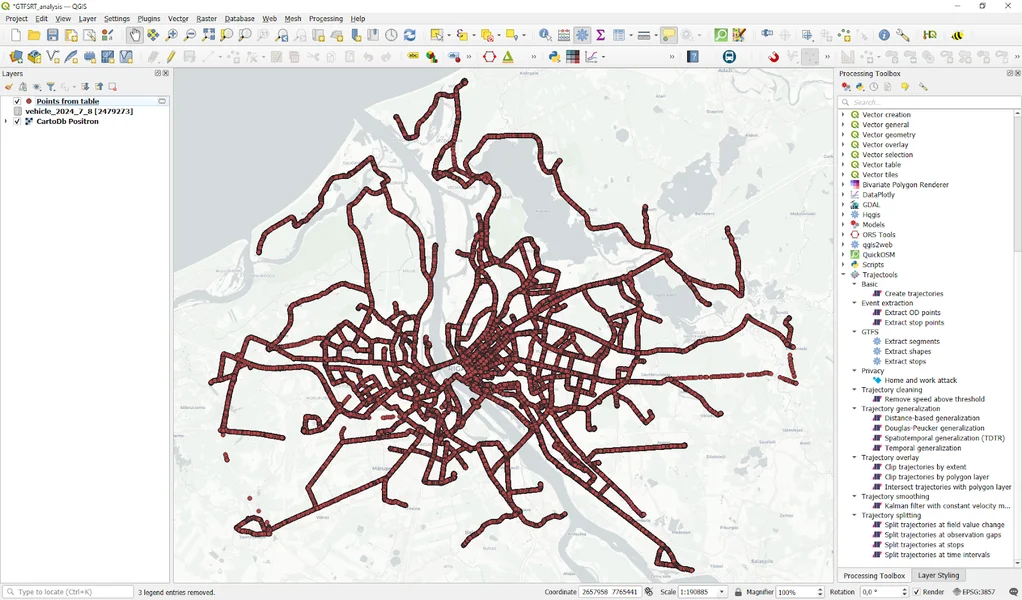Click the Refresh map icon

409,35
